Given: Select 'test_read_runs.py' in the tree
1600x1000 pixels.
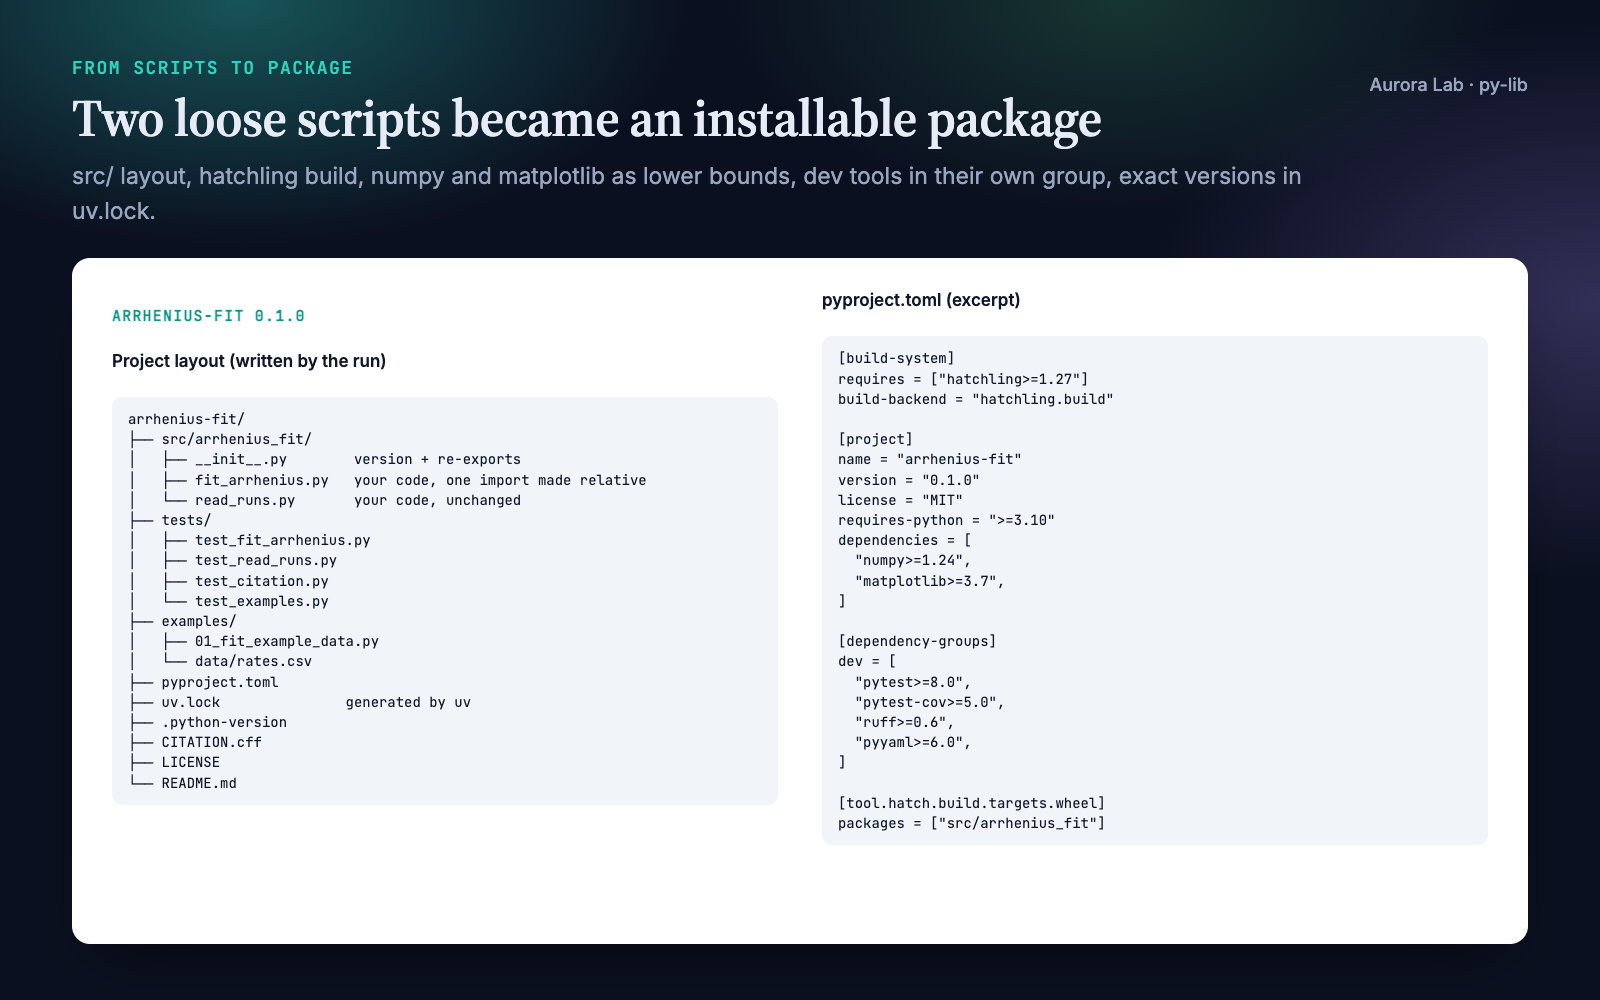Looking at the screenshot, I should click(266, 560).
